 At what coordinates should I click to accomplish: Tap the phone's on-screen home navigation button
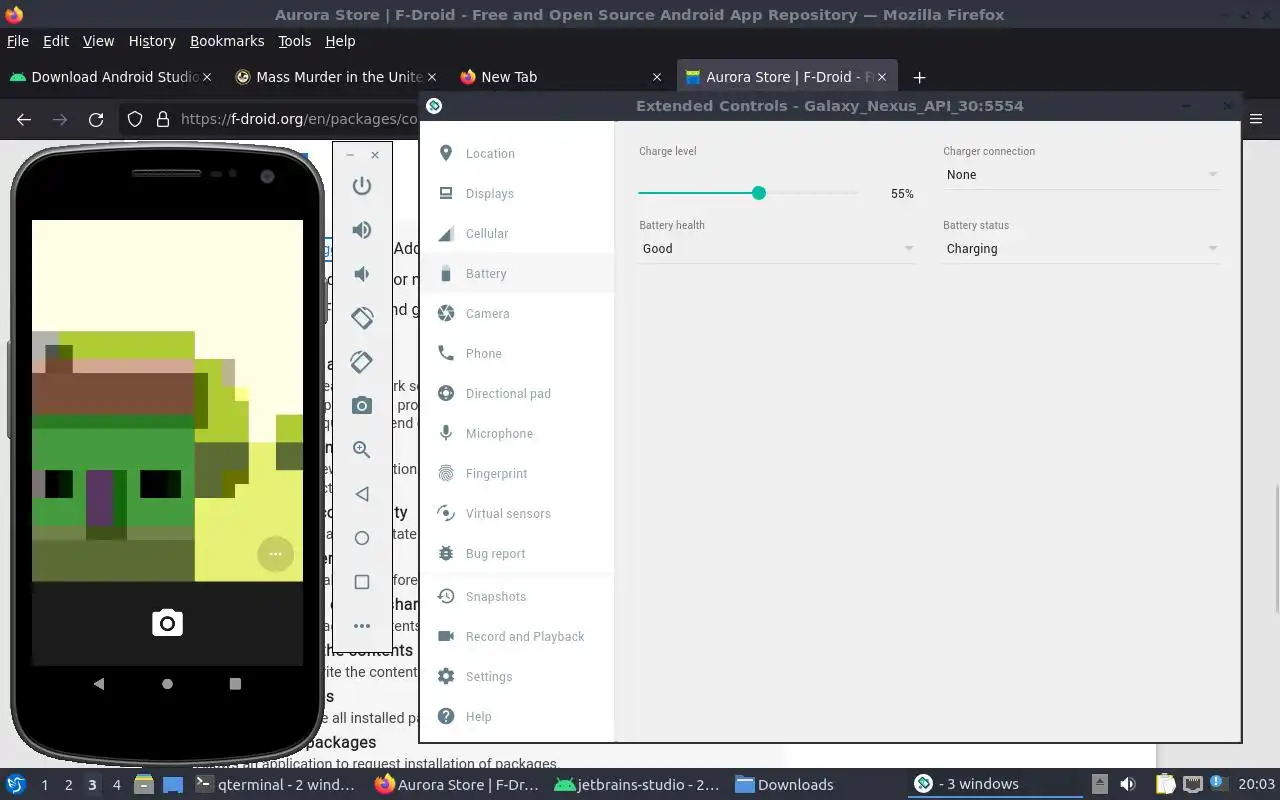point(167,684)
